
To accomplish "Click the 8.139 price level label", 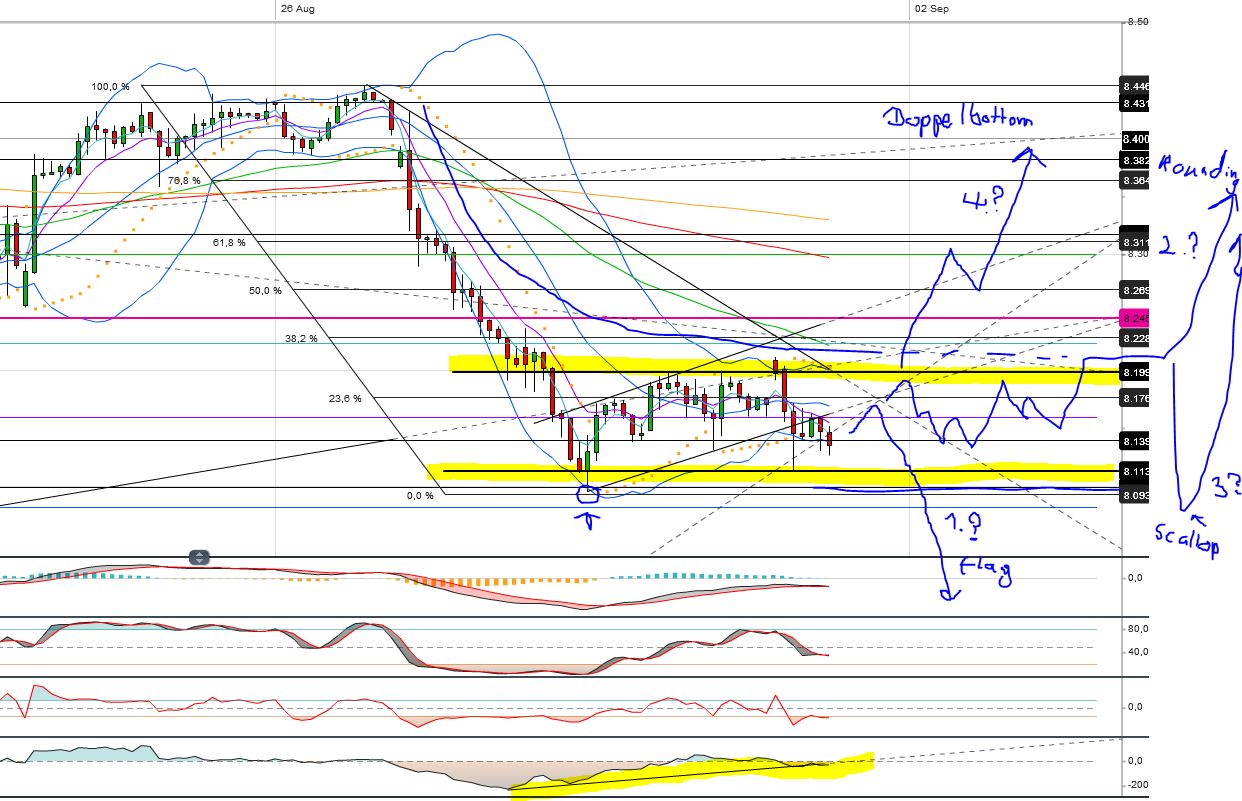I will tap(1134, 441).
